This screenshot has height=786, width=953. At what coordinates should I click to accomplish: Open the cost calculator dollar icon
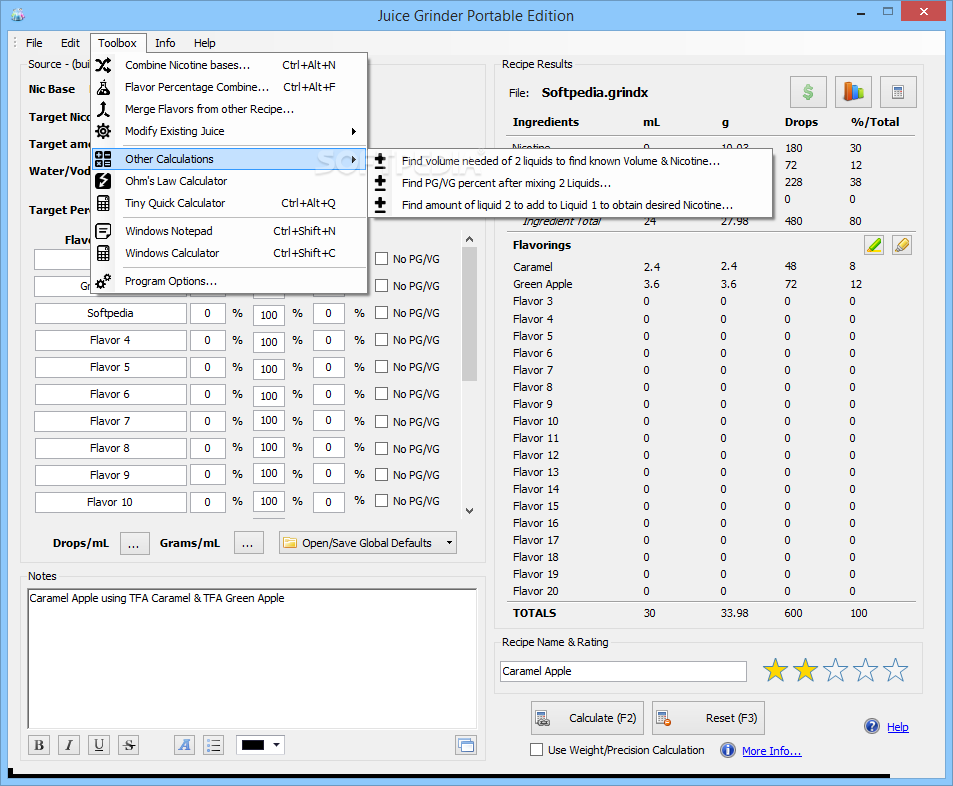tap(808, 92)
